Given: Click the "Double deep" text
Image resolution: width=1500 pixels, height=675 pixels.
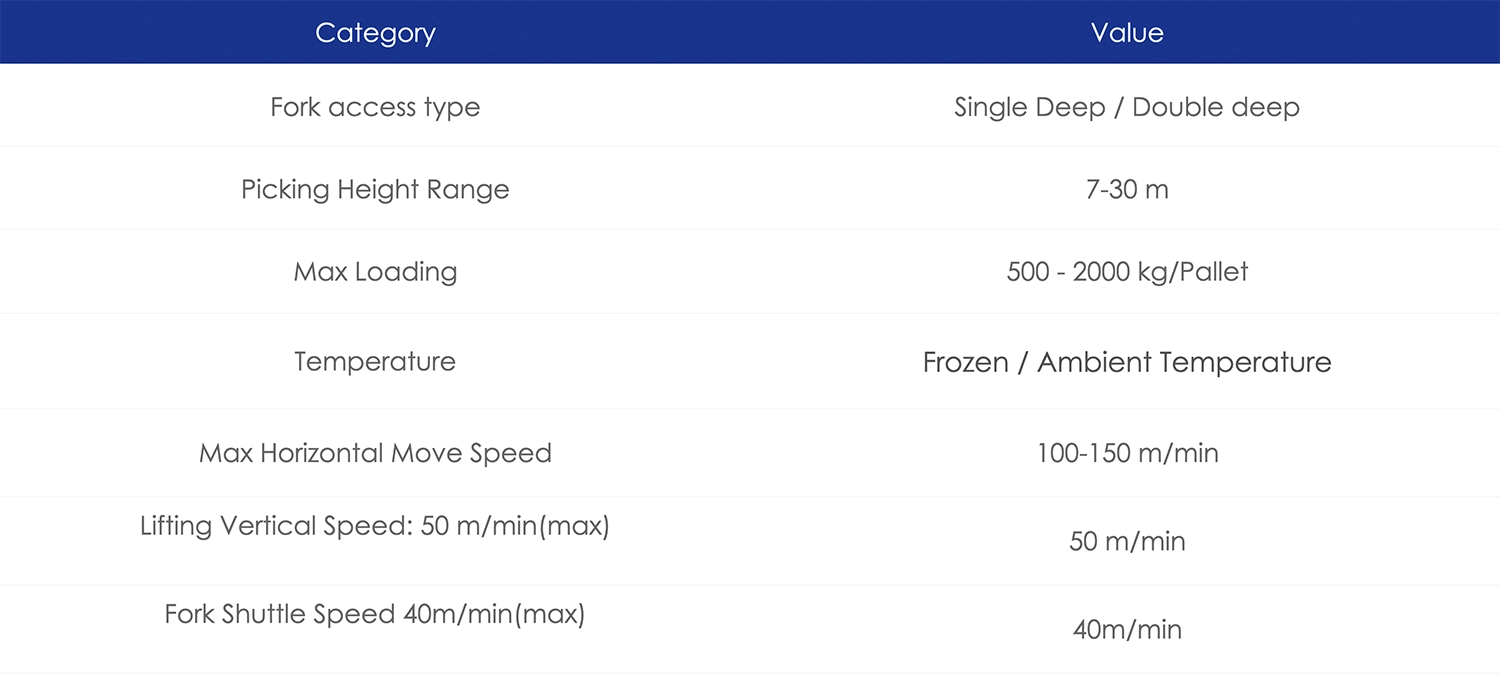Looking at the screenshot, I should tap(1216, 107).
